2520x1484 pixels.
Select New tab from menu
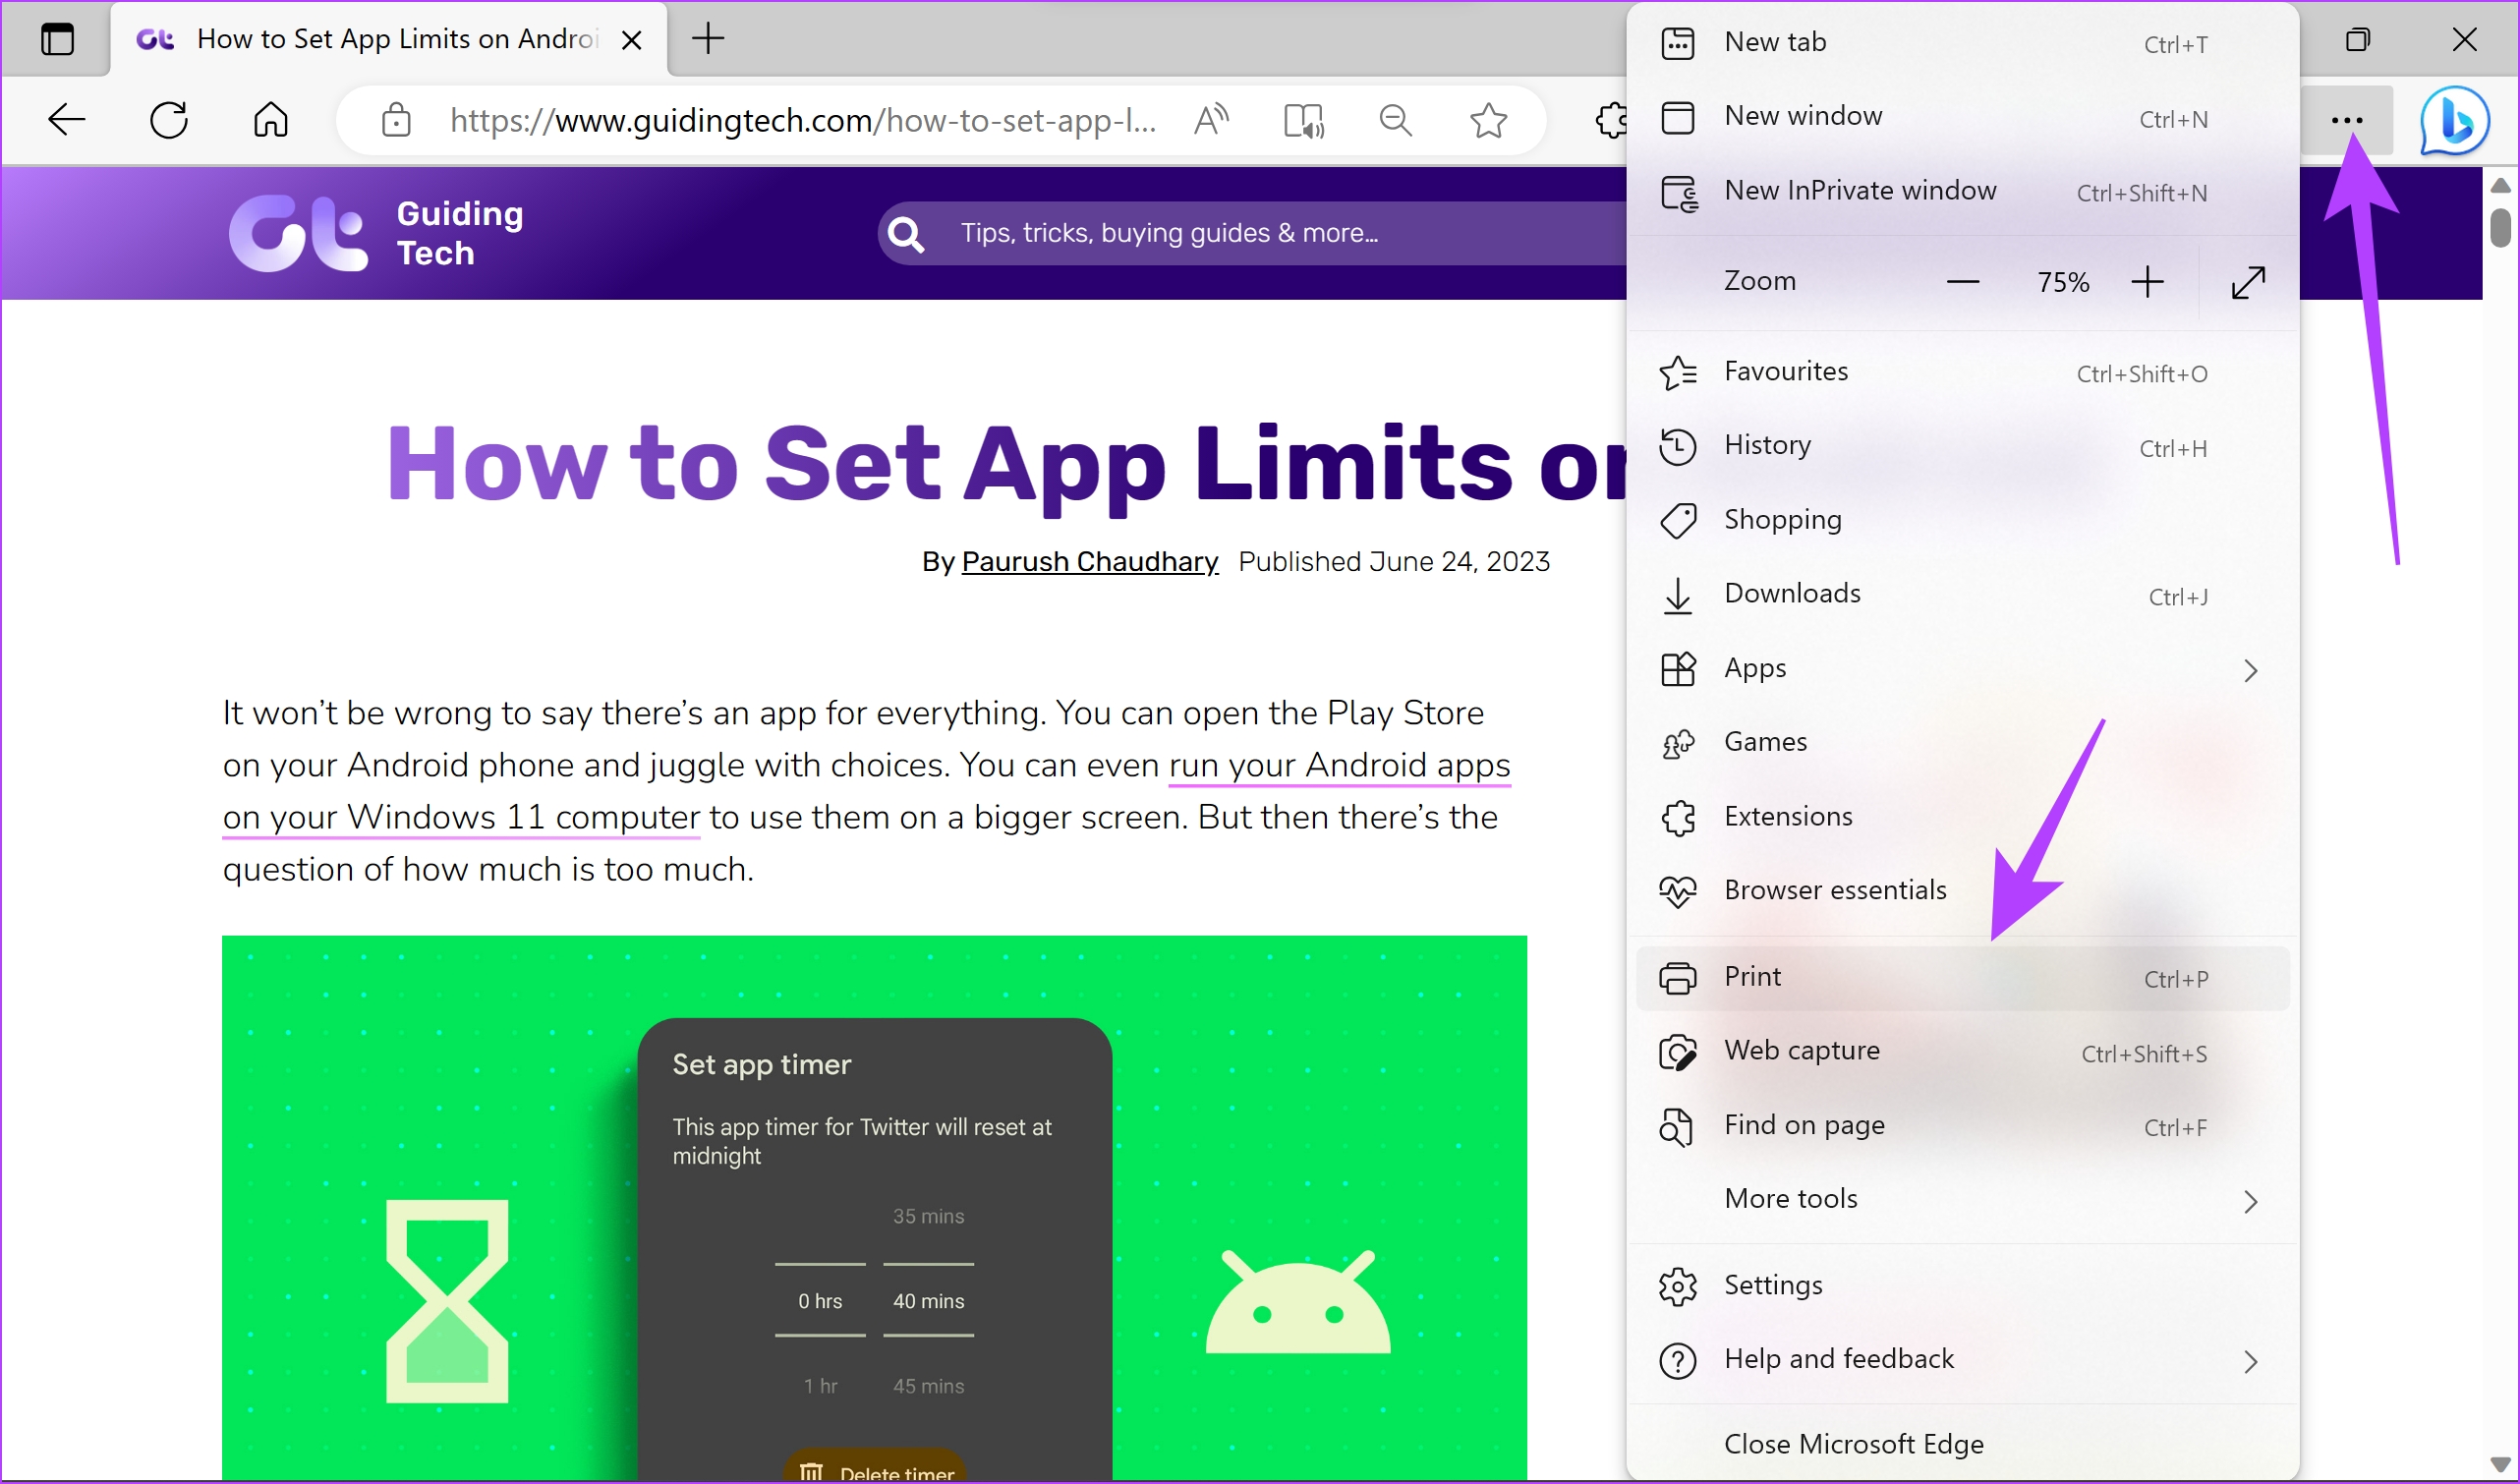(x=1962, y=43)
